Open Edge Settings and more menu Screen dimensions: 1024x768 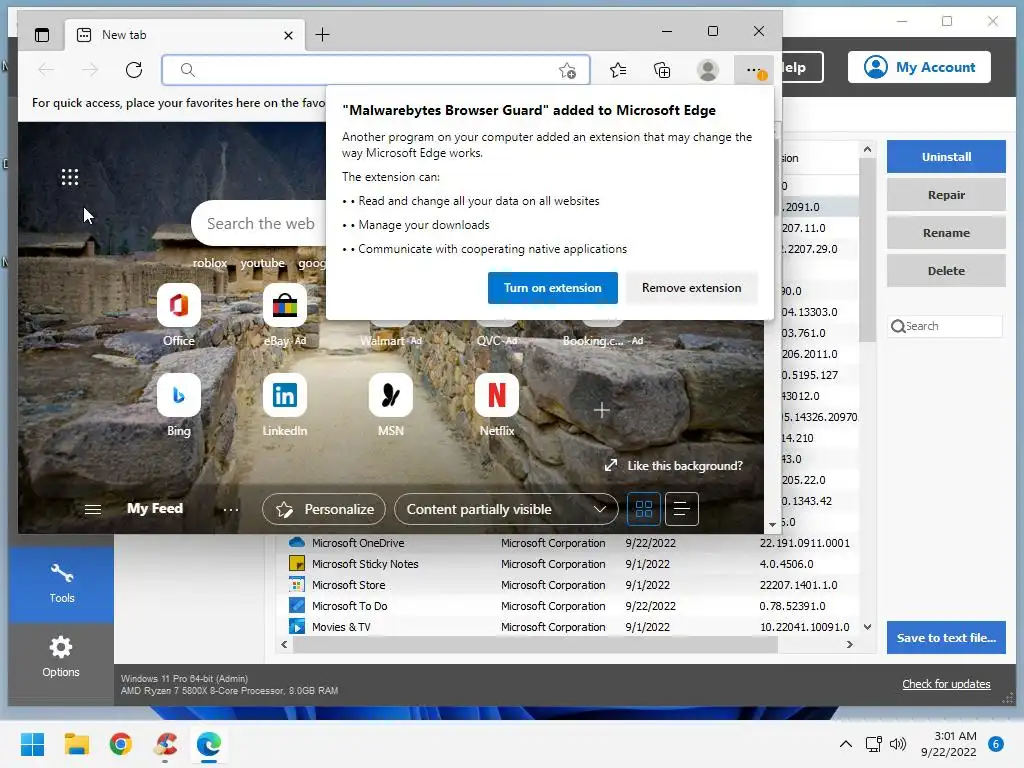pyautogui.click(x=754, y=70)
